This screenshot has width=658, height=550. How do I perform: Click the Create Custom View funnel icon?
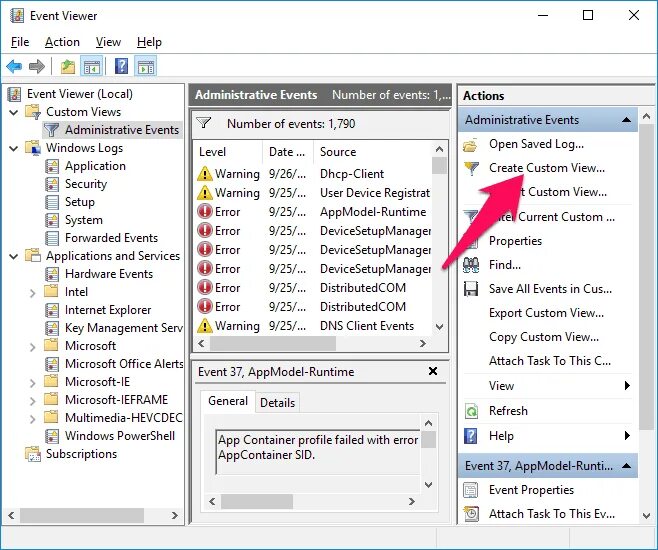[x=471, y=169]
